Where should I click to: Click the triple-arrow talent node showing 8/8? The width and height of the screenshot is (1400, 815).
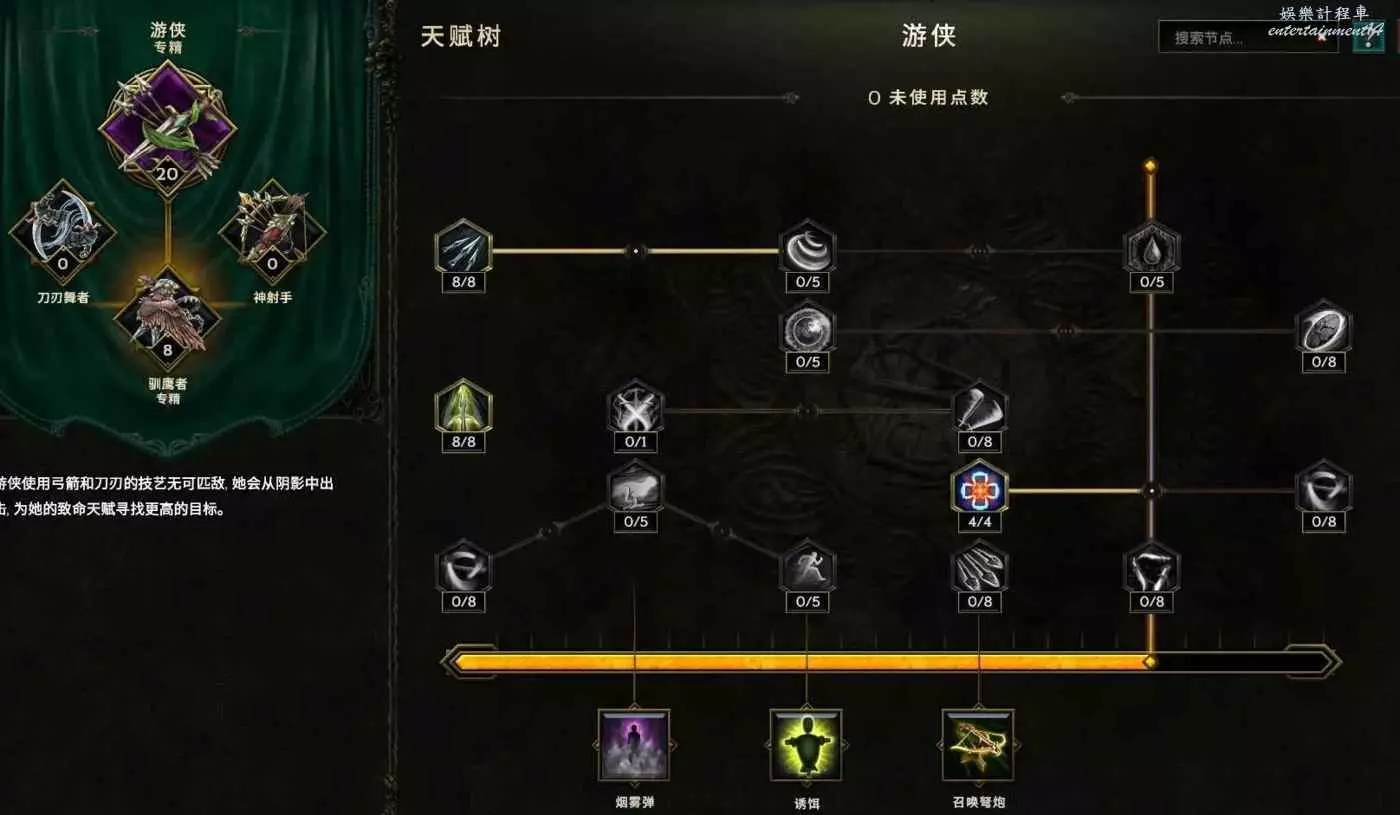click(463, 247)
